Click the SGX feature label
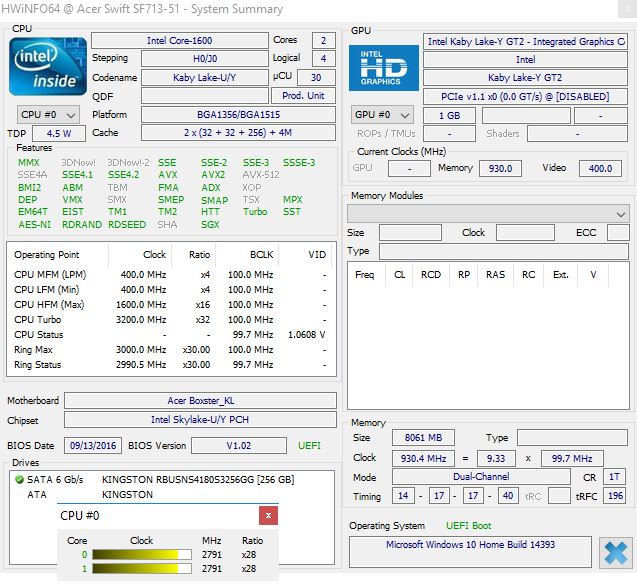The width and height of the screenshot is (637, 588). [210, 224]
